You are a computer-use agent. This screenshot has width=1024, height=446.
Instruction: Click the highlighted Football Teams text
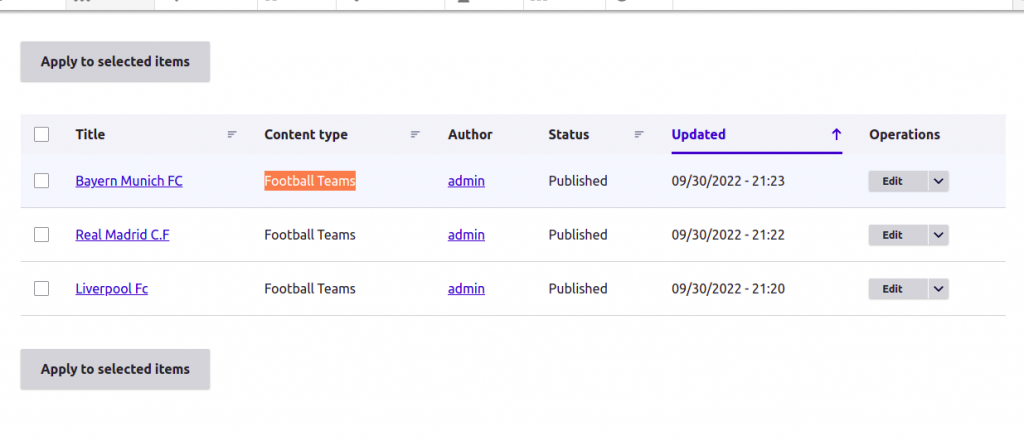click(310, 181)
